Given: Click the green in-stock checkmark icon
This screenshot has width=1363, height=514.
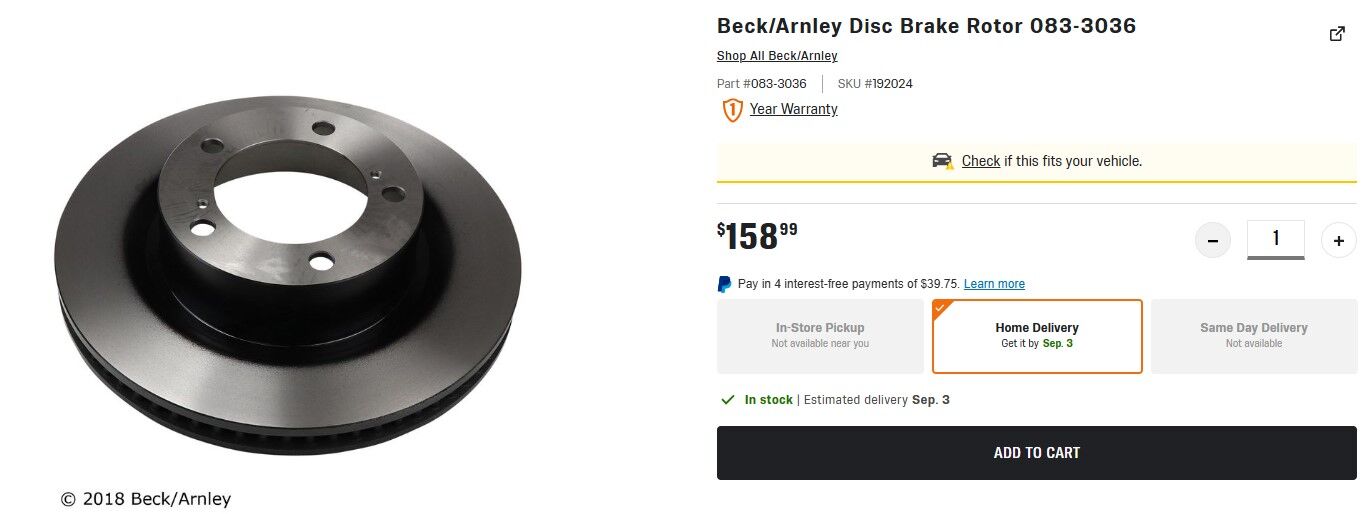Looking at the screenshot, I should [x=728, y=400].
